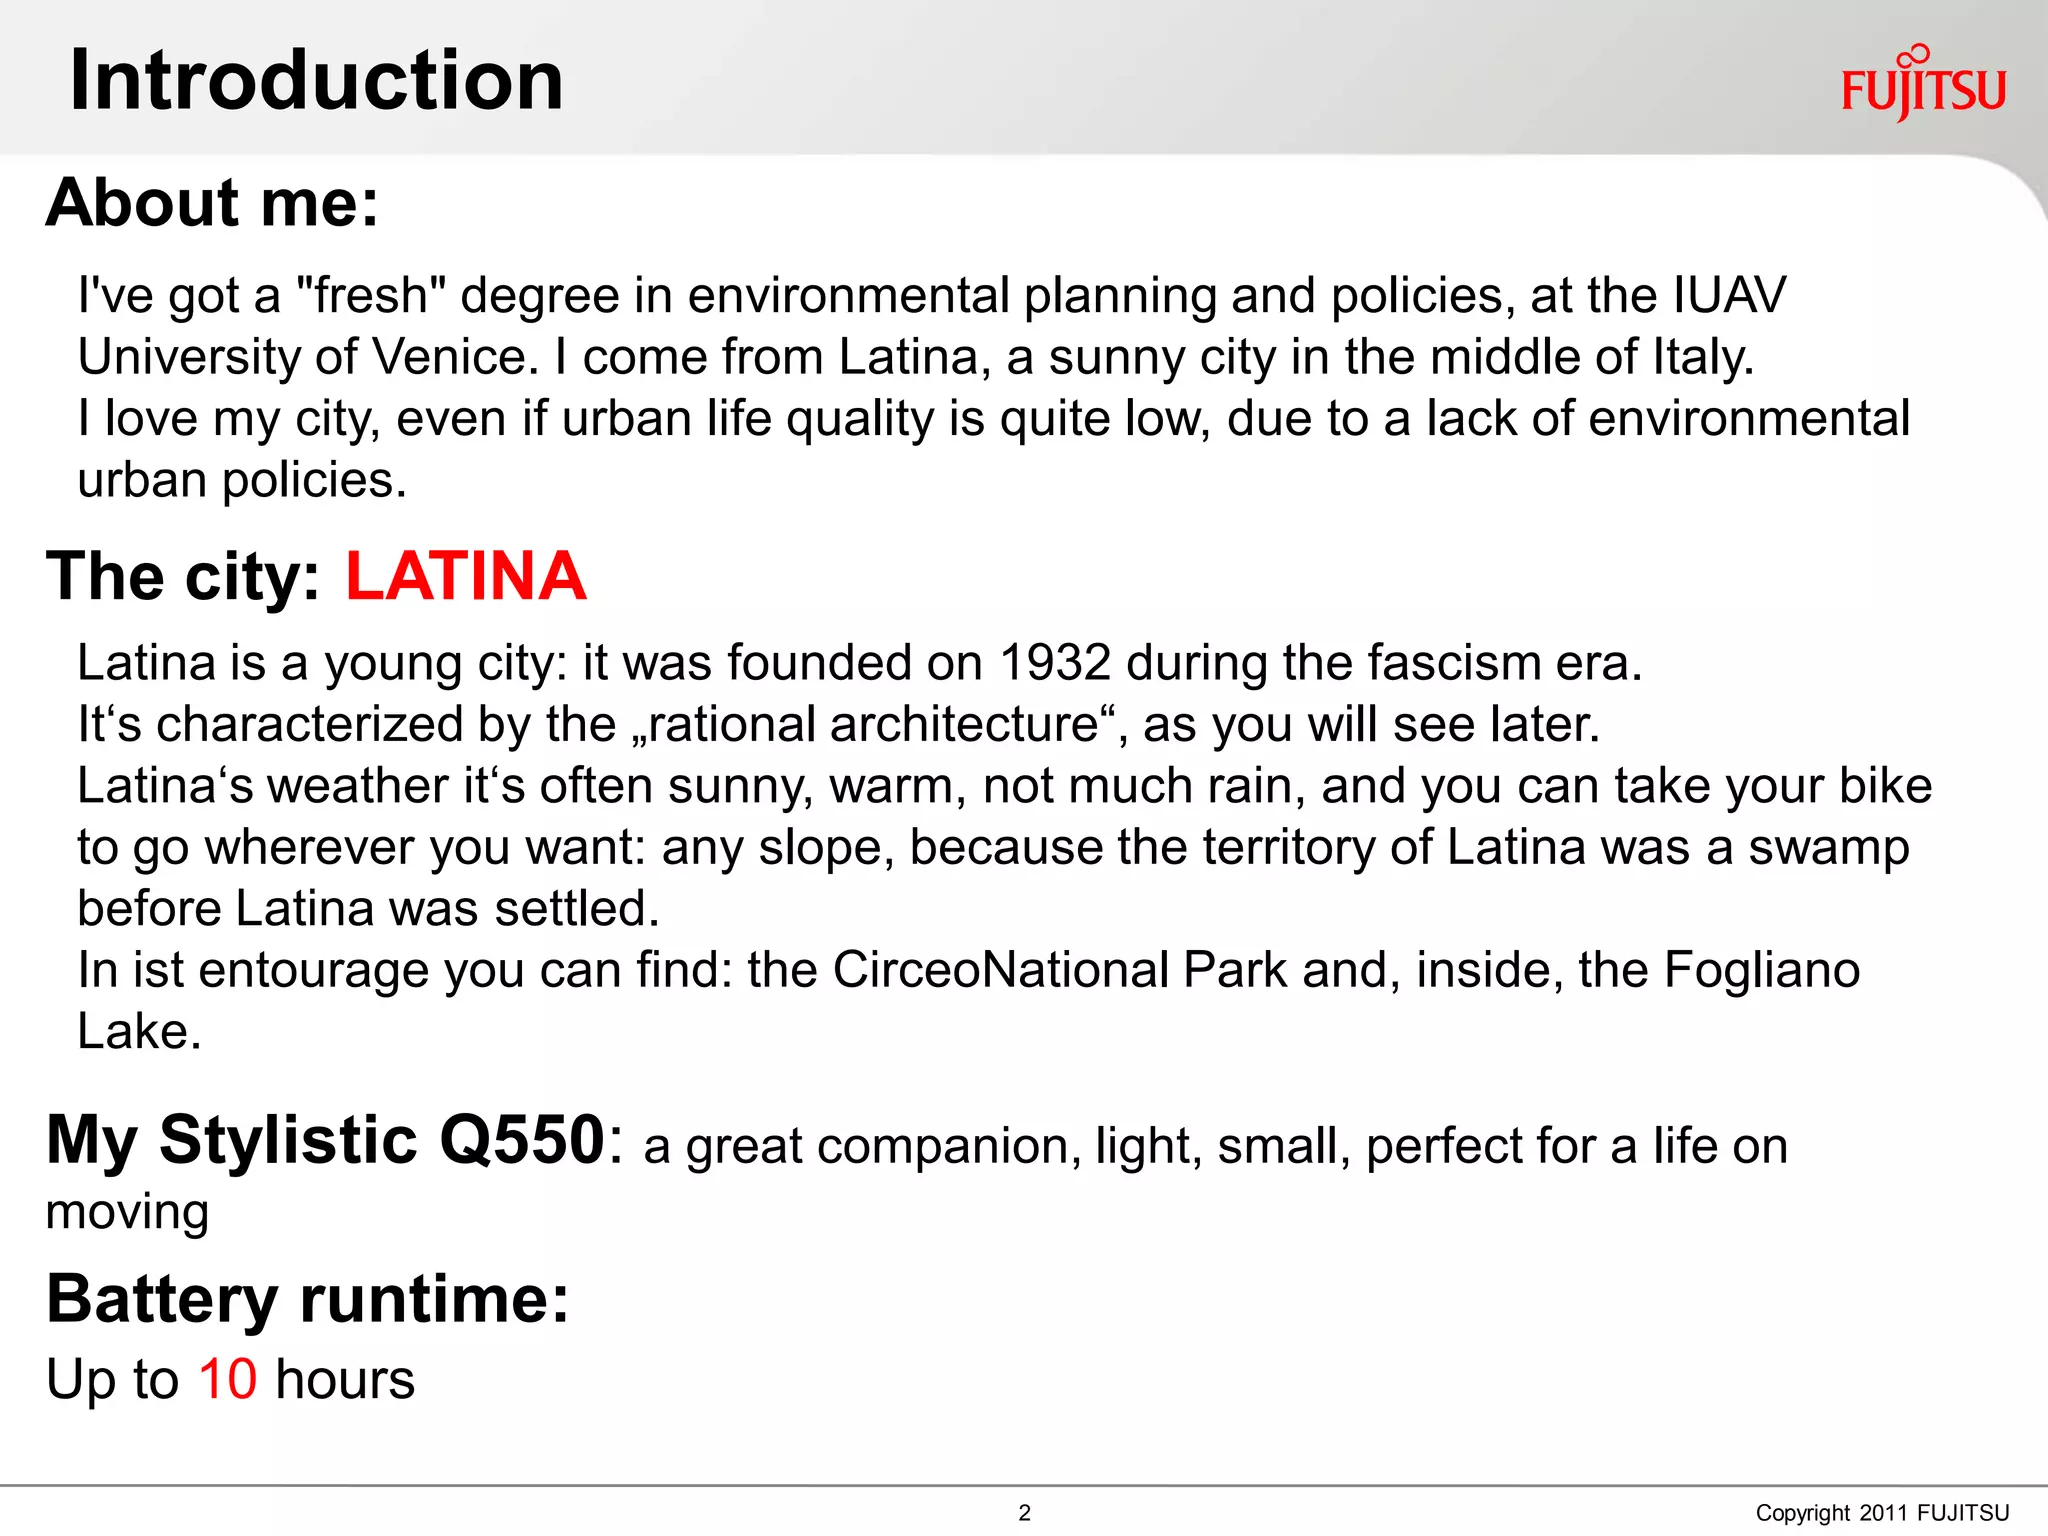This screenshot has height=1536, width=2048.
Task: Click the rational architecture sentence
Action: (838, 724)
